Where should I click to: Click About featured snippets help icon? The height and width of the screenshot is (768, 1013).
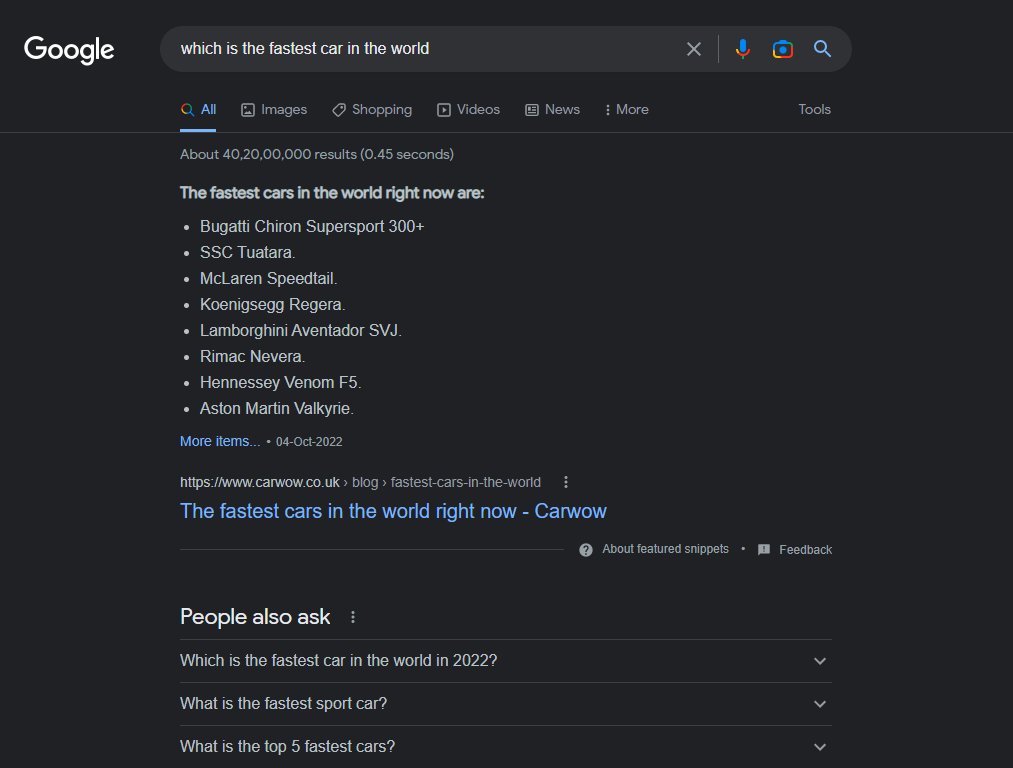pos(586,549)
